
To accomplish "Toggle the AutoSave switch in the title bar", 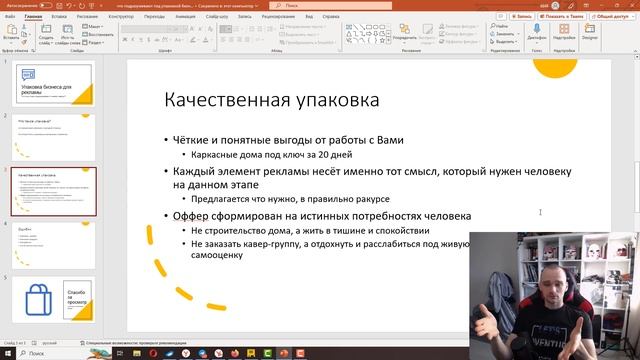I will tap(45, 6).
